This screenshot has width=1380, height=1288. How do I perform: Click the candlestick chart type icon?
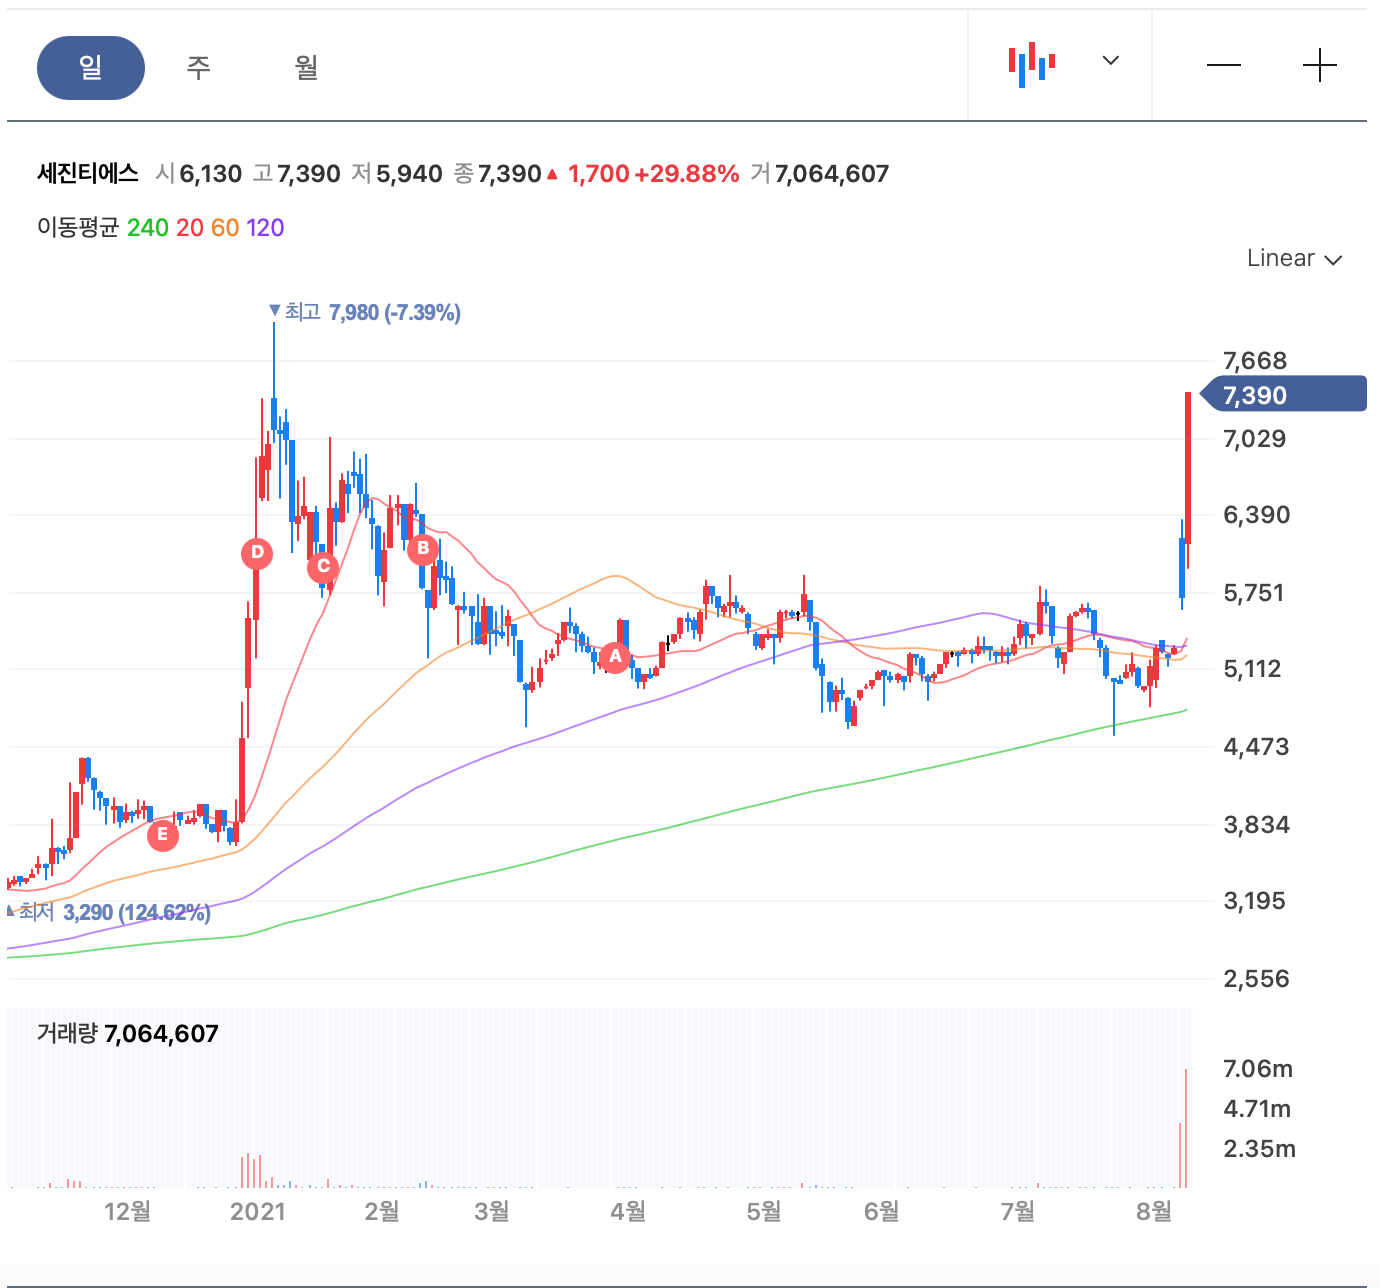coord(1033,65)
